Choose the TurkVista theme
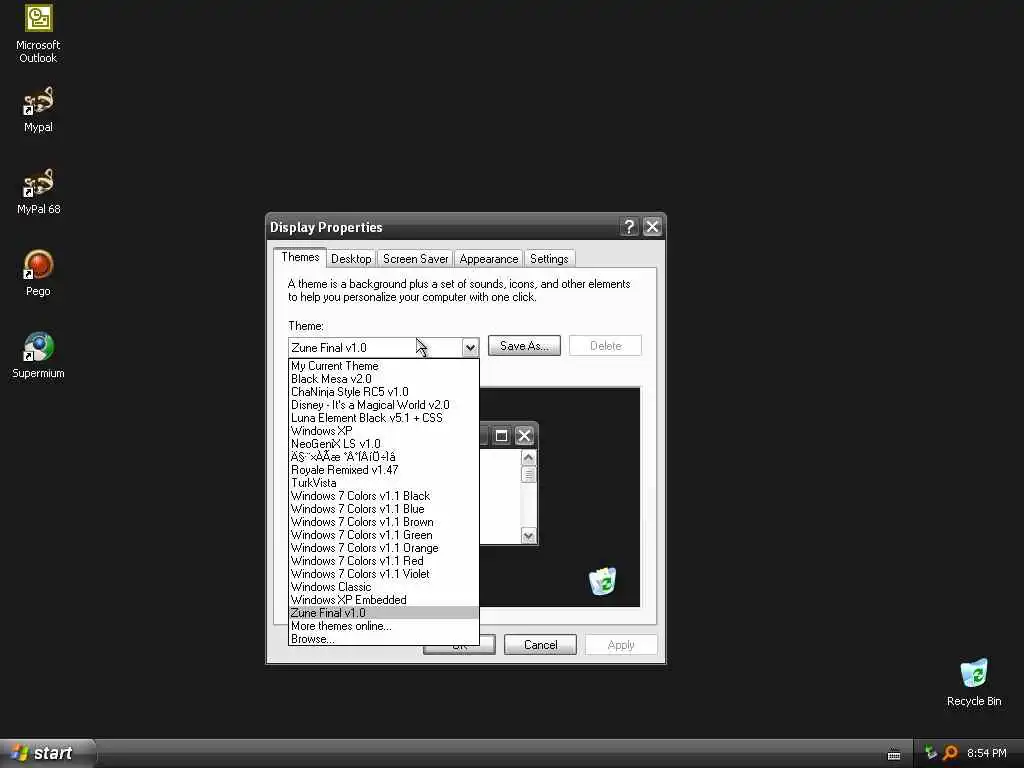1024x768 pixels. pos(383,483)
